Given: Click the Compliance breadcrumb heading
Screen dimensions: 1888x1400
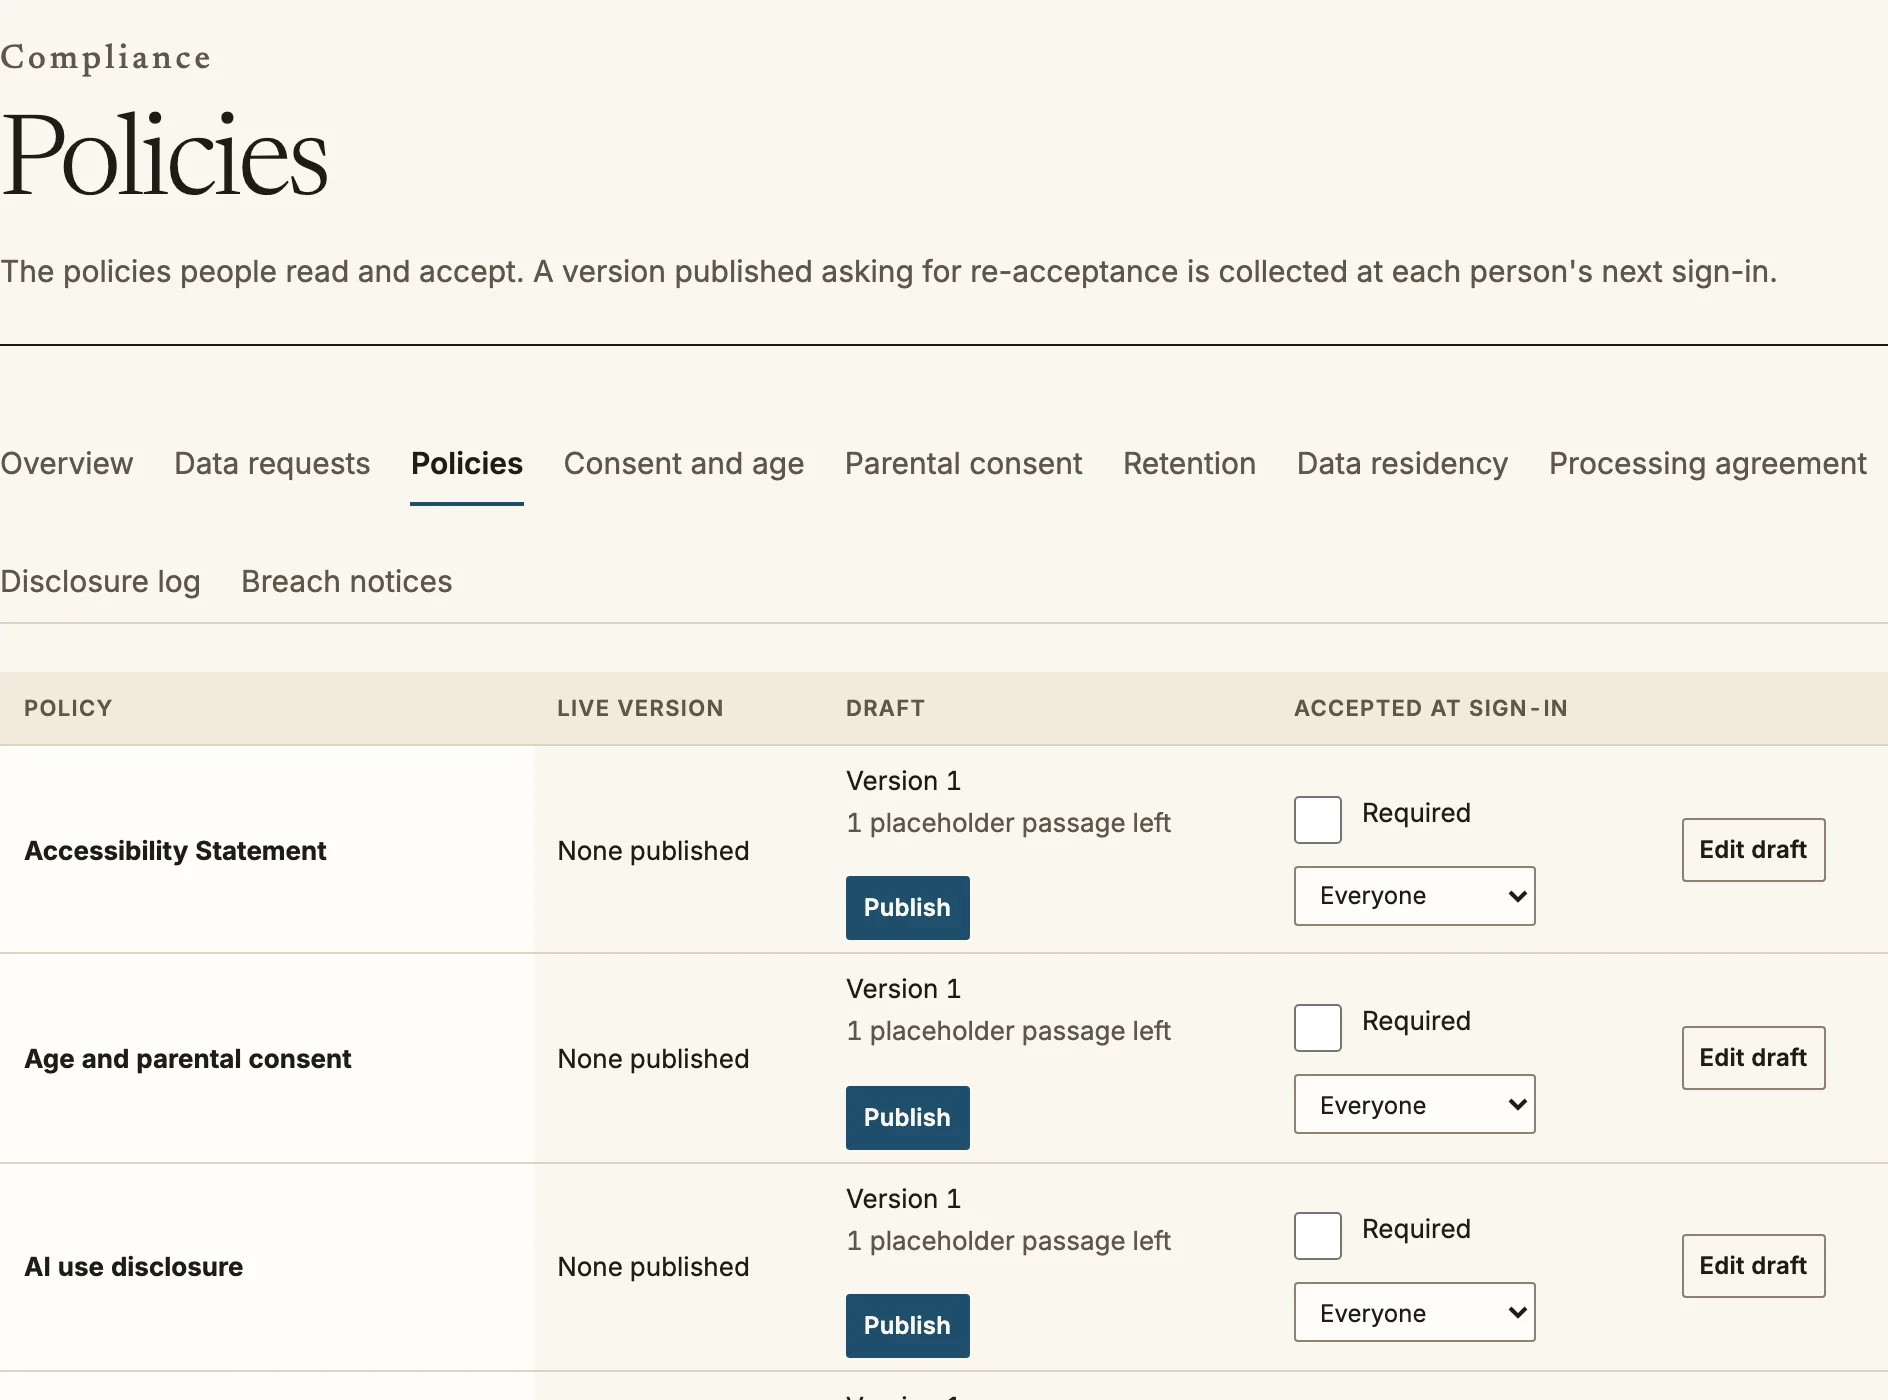Looking at the screenshot, I should point(105,57).
